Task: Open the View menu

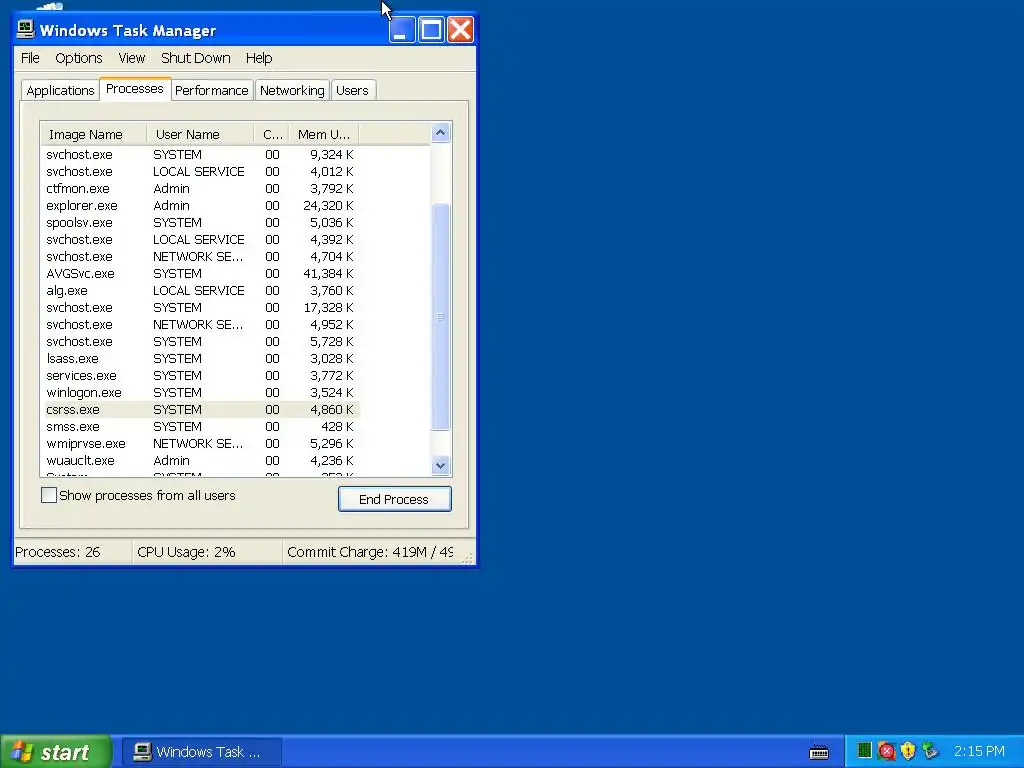Action: tap(131, 58)
